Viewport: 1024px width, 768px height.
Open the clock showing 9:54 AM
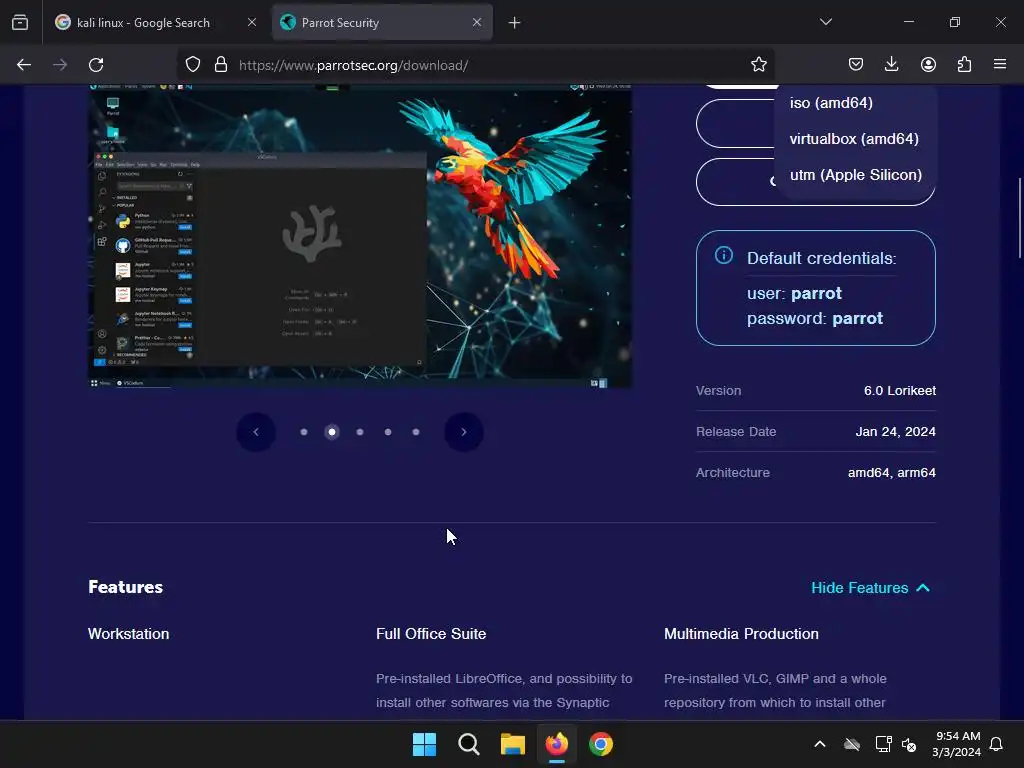coord(957,744)
